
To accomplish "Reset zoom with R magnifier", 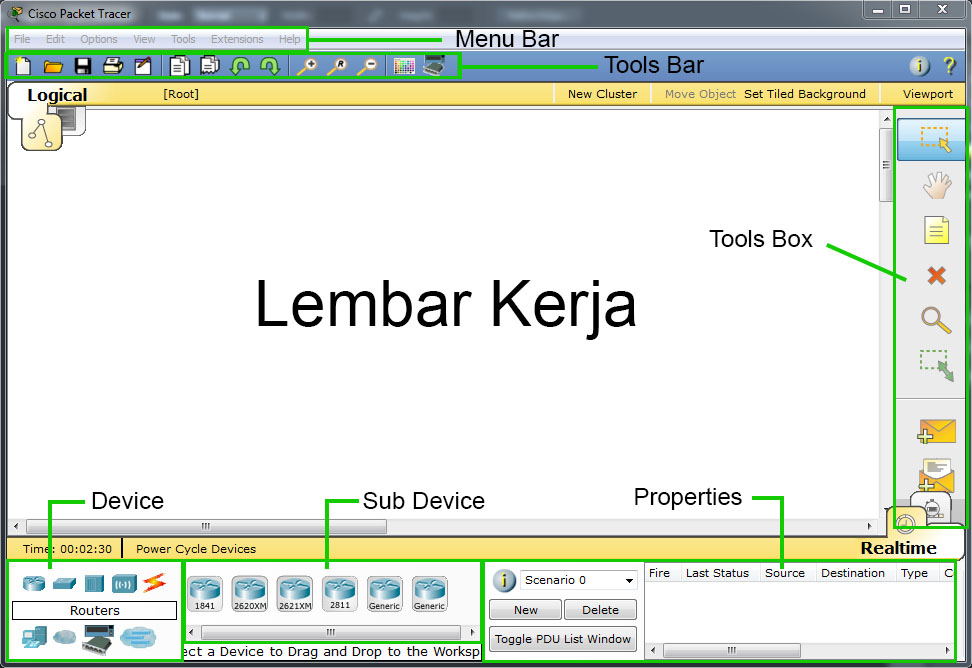I will 337,66.
